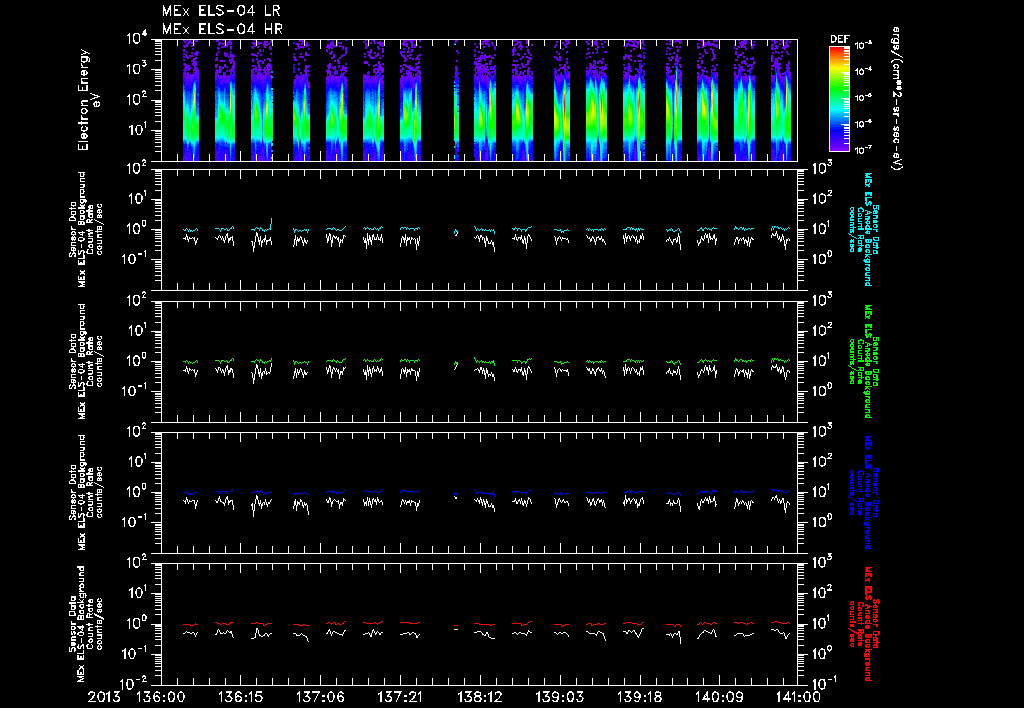Click the green Anode Background Count Rate label

(x=862, y=361)
